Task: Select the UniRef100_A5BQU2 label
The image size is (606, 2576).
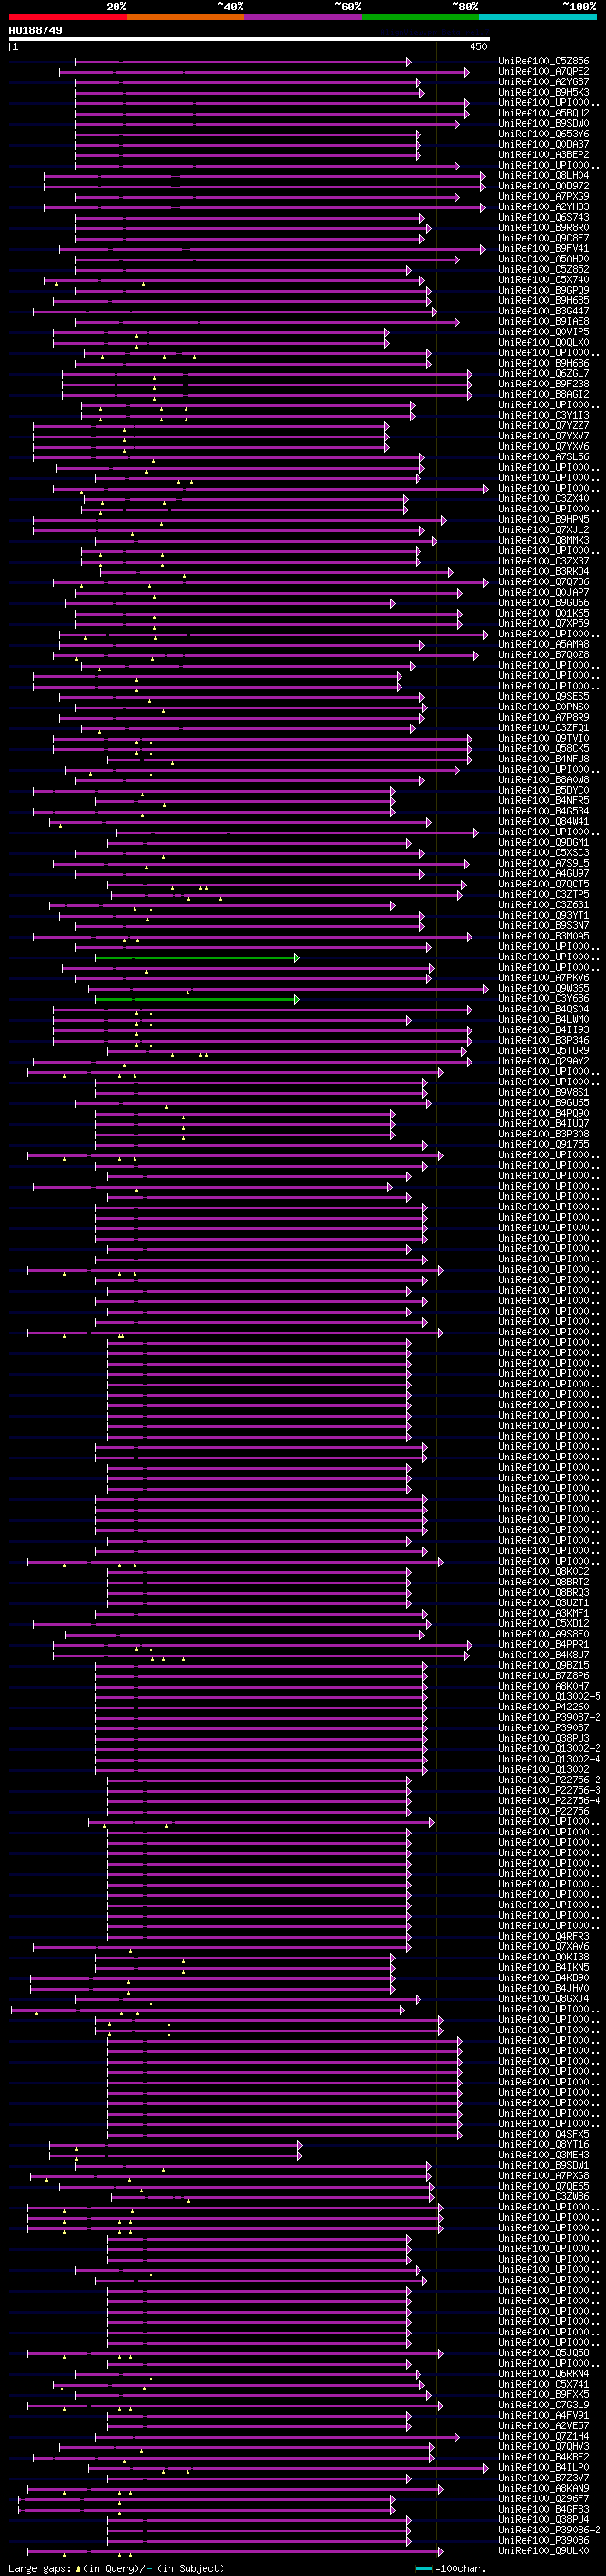Action: [x=544, y=114]
